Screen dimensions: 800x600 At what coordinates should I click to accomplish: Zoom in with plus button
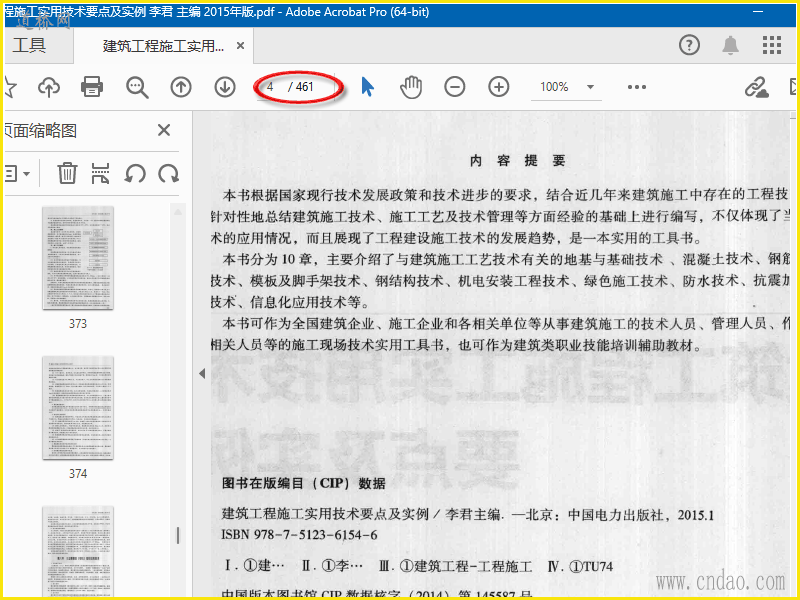pyautogui.click(x=498, y=87)
